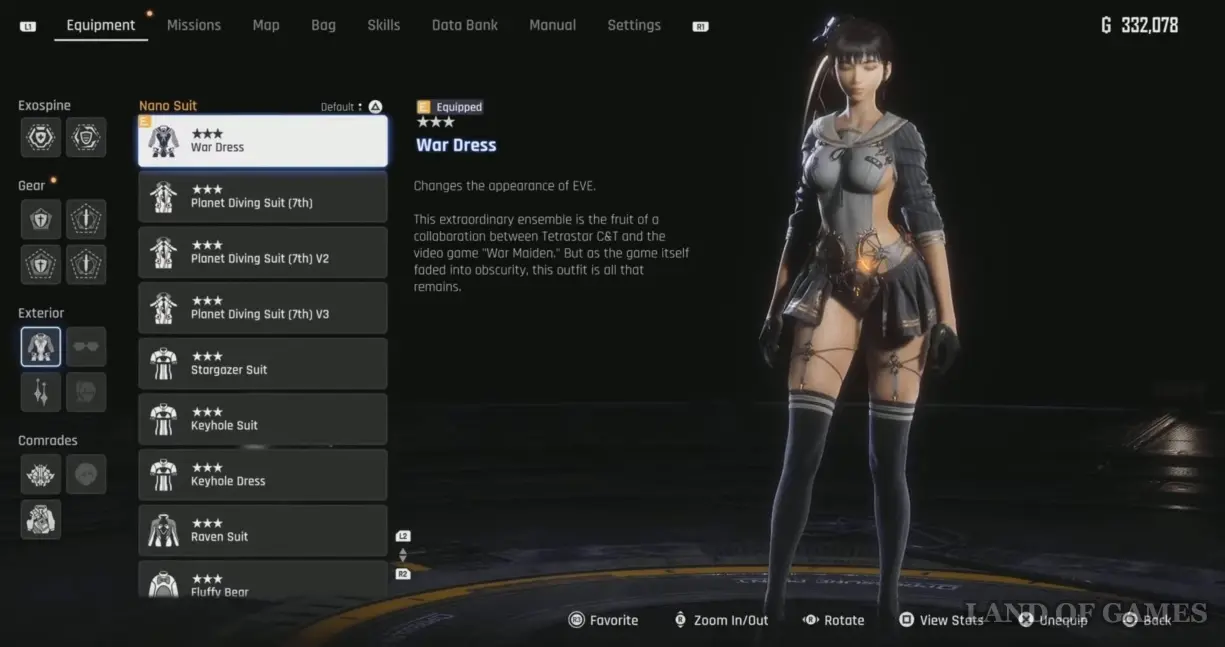Image resolution: width=1225 pixels, height=647 pixels.
Task: Select the first Exospine slot
Action: coord(41,137)
